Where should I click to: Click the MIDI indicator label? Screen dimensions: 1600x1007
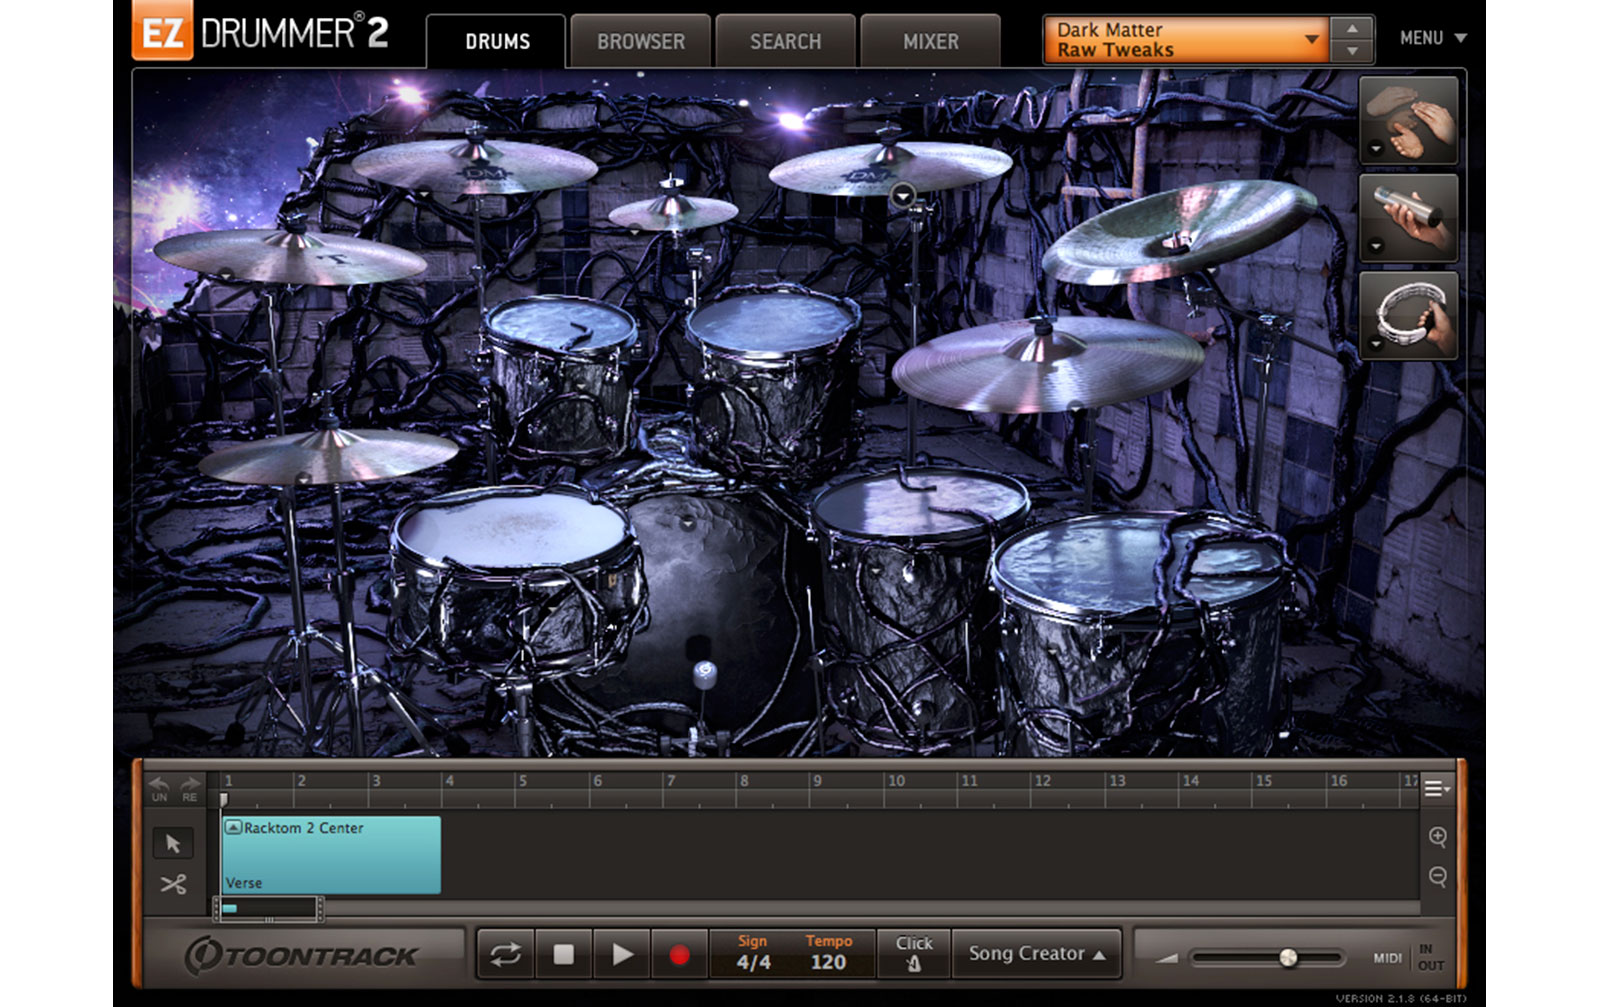pyautogui.click(x=1387, y=958)
